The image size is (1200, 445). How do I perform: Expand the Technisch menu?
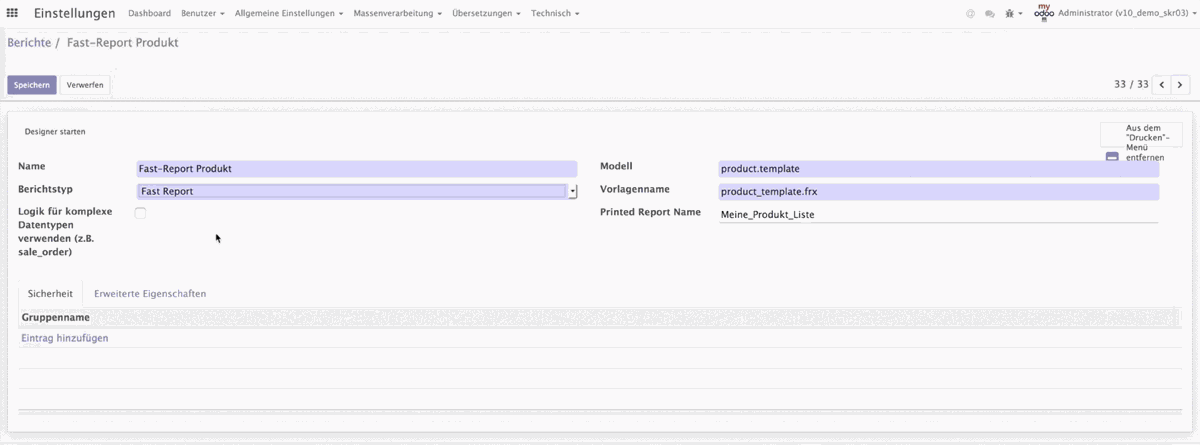click(555, 14)
